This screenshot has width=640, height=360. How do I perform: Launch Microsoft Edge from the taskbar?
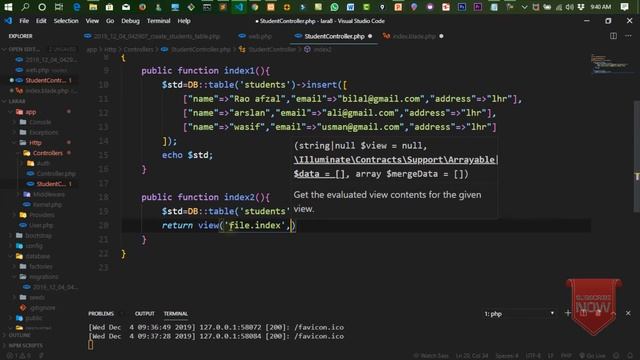[77, 7]
